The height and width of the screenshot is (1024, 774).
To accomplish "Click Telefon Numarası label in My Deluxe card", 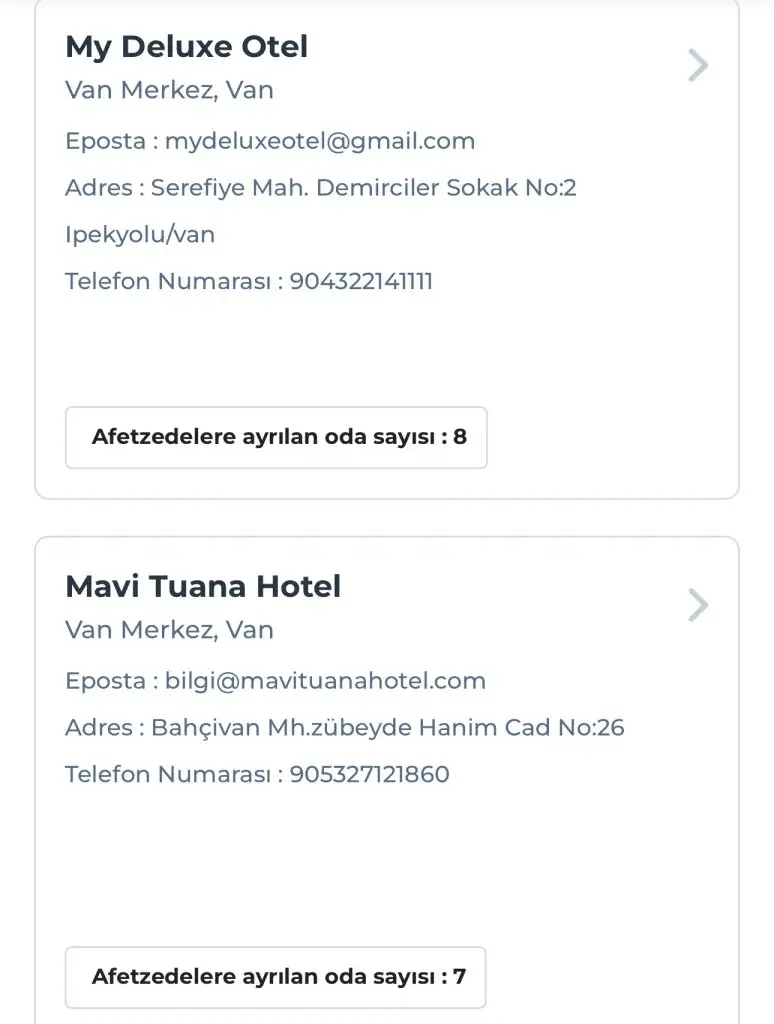I will [168, 281].
